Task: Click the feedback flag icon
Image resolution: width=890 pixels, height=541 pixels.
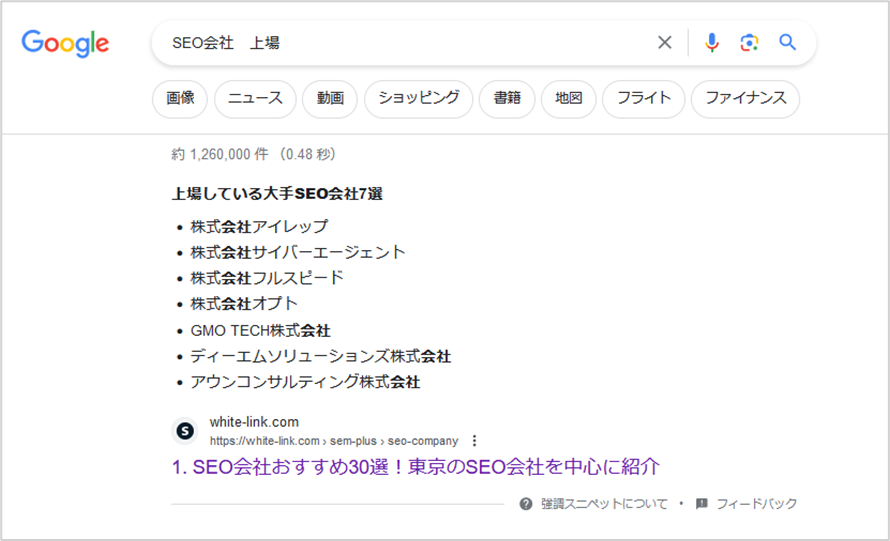Action: pos(702,504)
